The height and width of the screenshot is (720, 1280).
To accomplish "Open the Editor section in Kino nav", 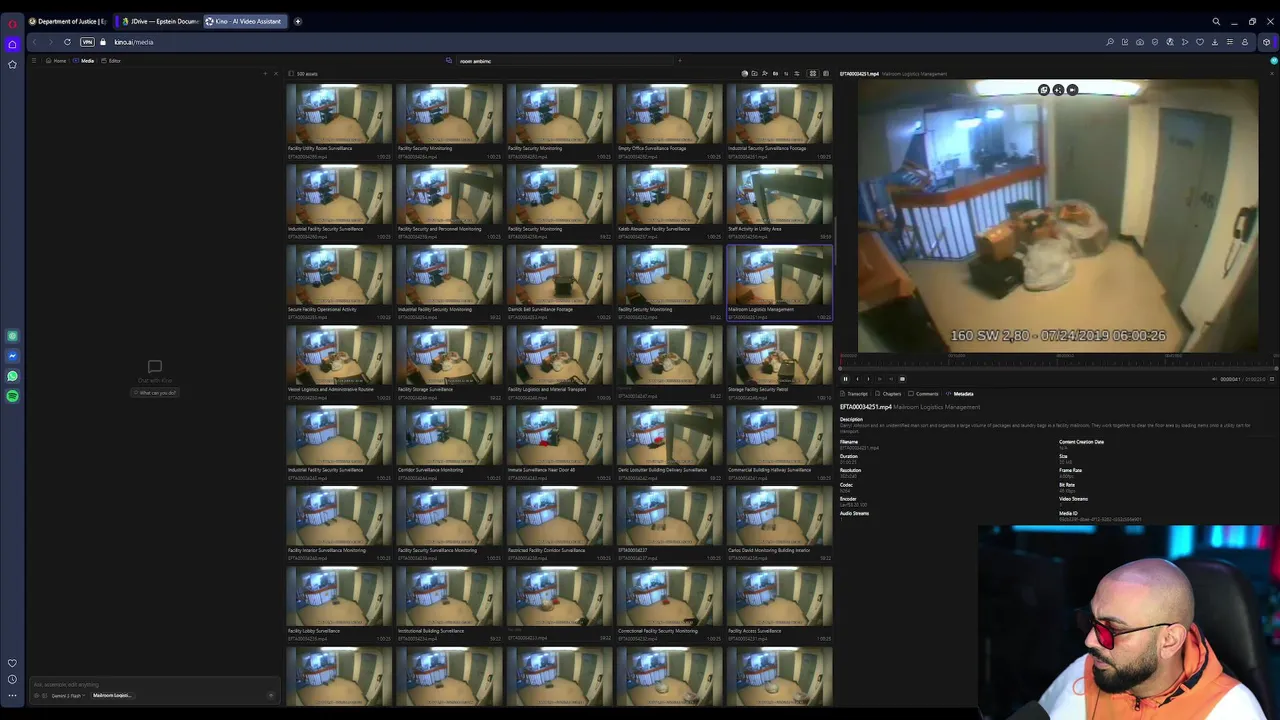I will (x=112, y=61).
